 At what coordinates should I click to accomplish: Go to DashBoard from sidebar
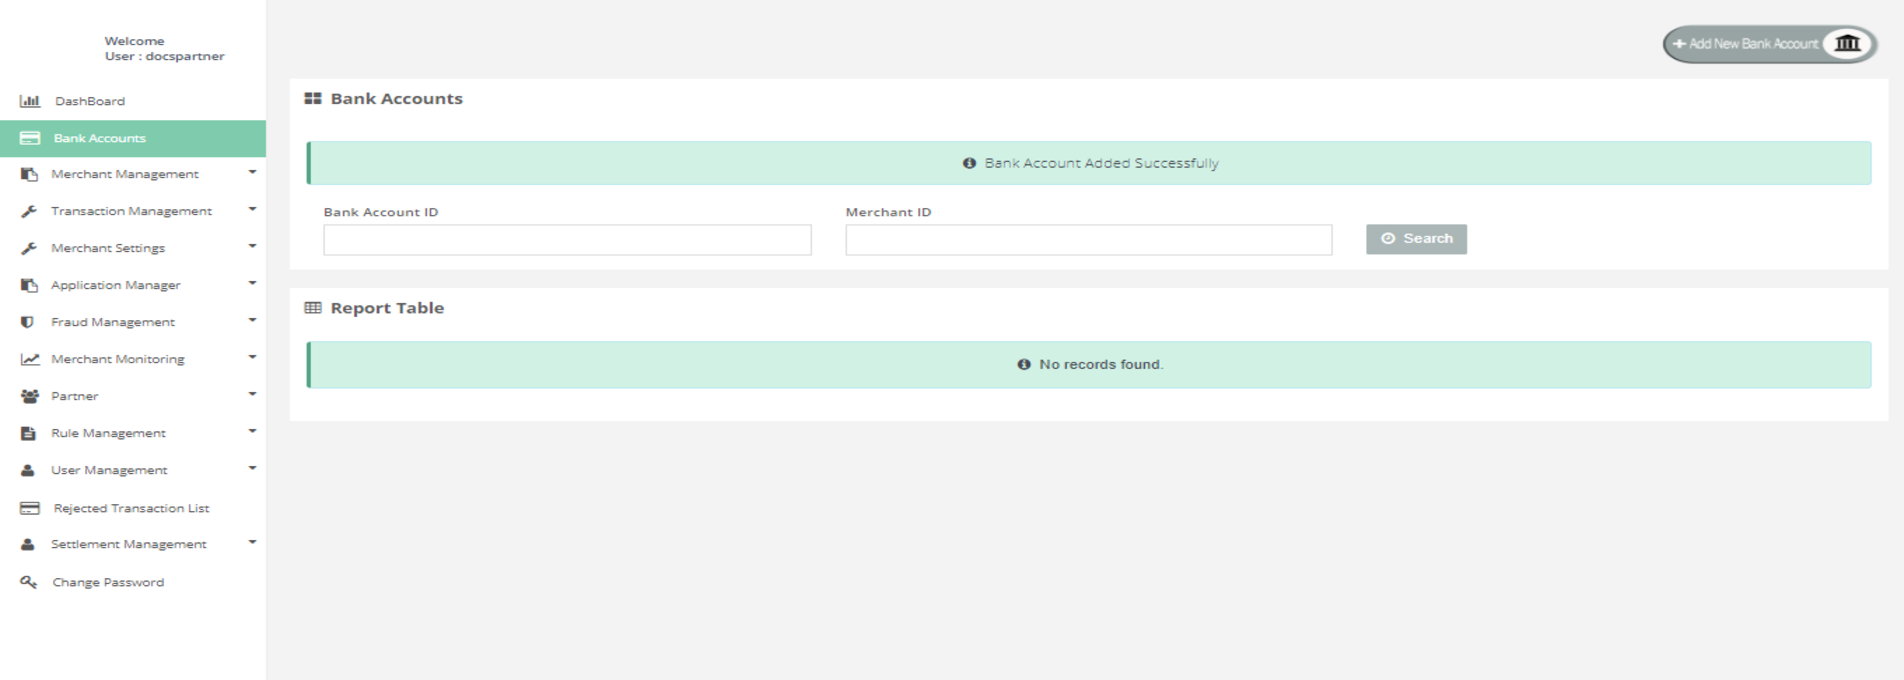(x=90, y=101)
